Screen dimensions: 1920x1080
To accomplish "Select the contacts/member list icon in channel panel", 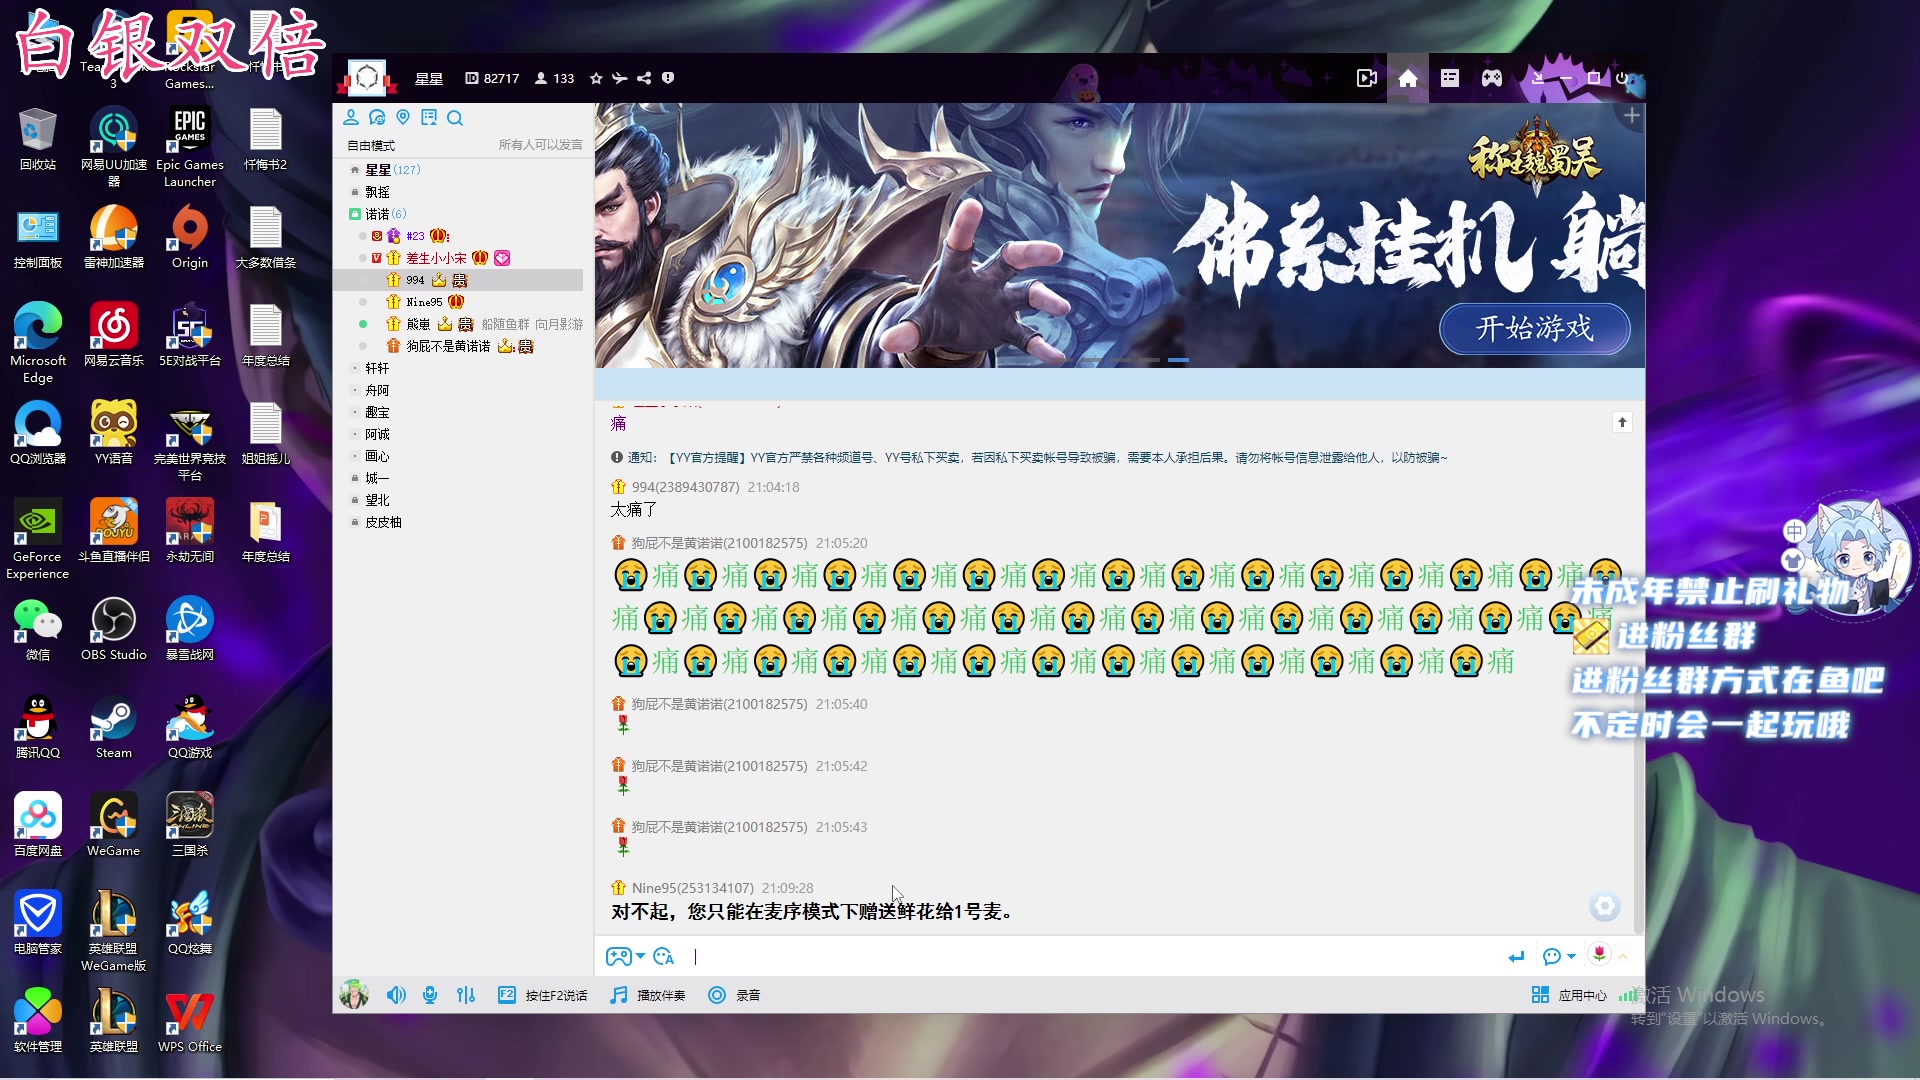I will point(351,117).
